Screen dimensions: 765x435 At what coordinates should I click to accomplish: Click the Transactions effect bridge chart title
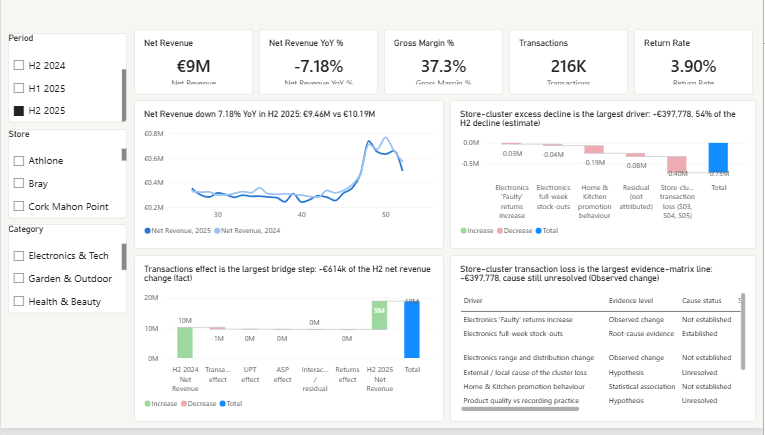(x=287, y=273)
